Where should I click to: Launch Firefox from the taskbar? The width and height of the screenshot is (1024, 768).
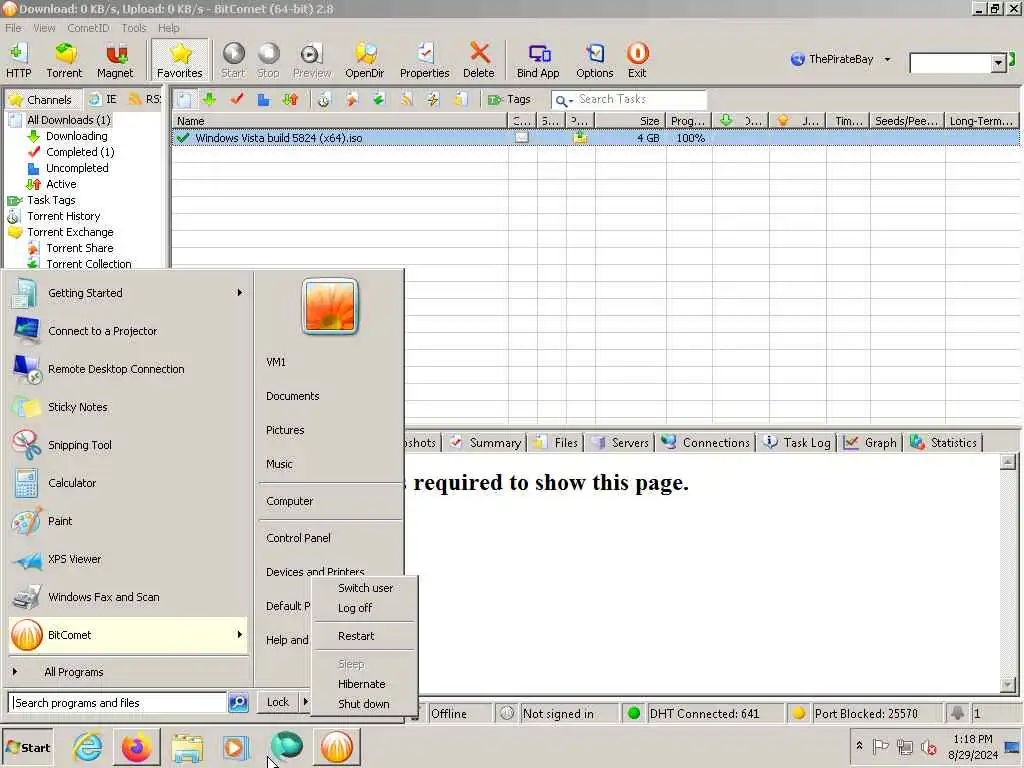click(136, 747)
